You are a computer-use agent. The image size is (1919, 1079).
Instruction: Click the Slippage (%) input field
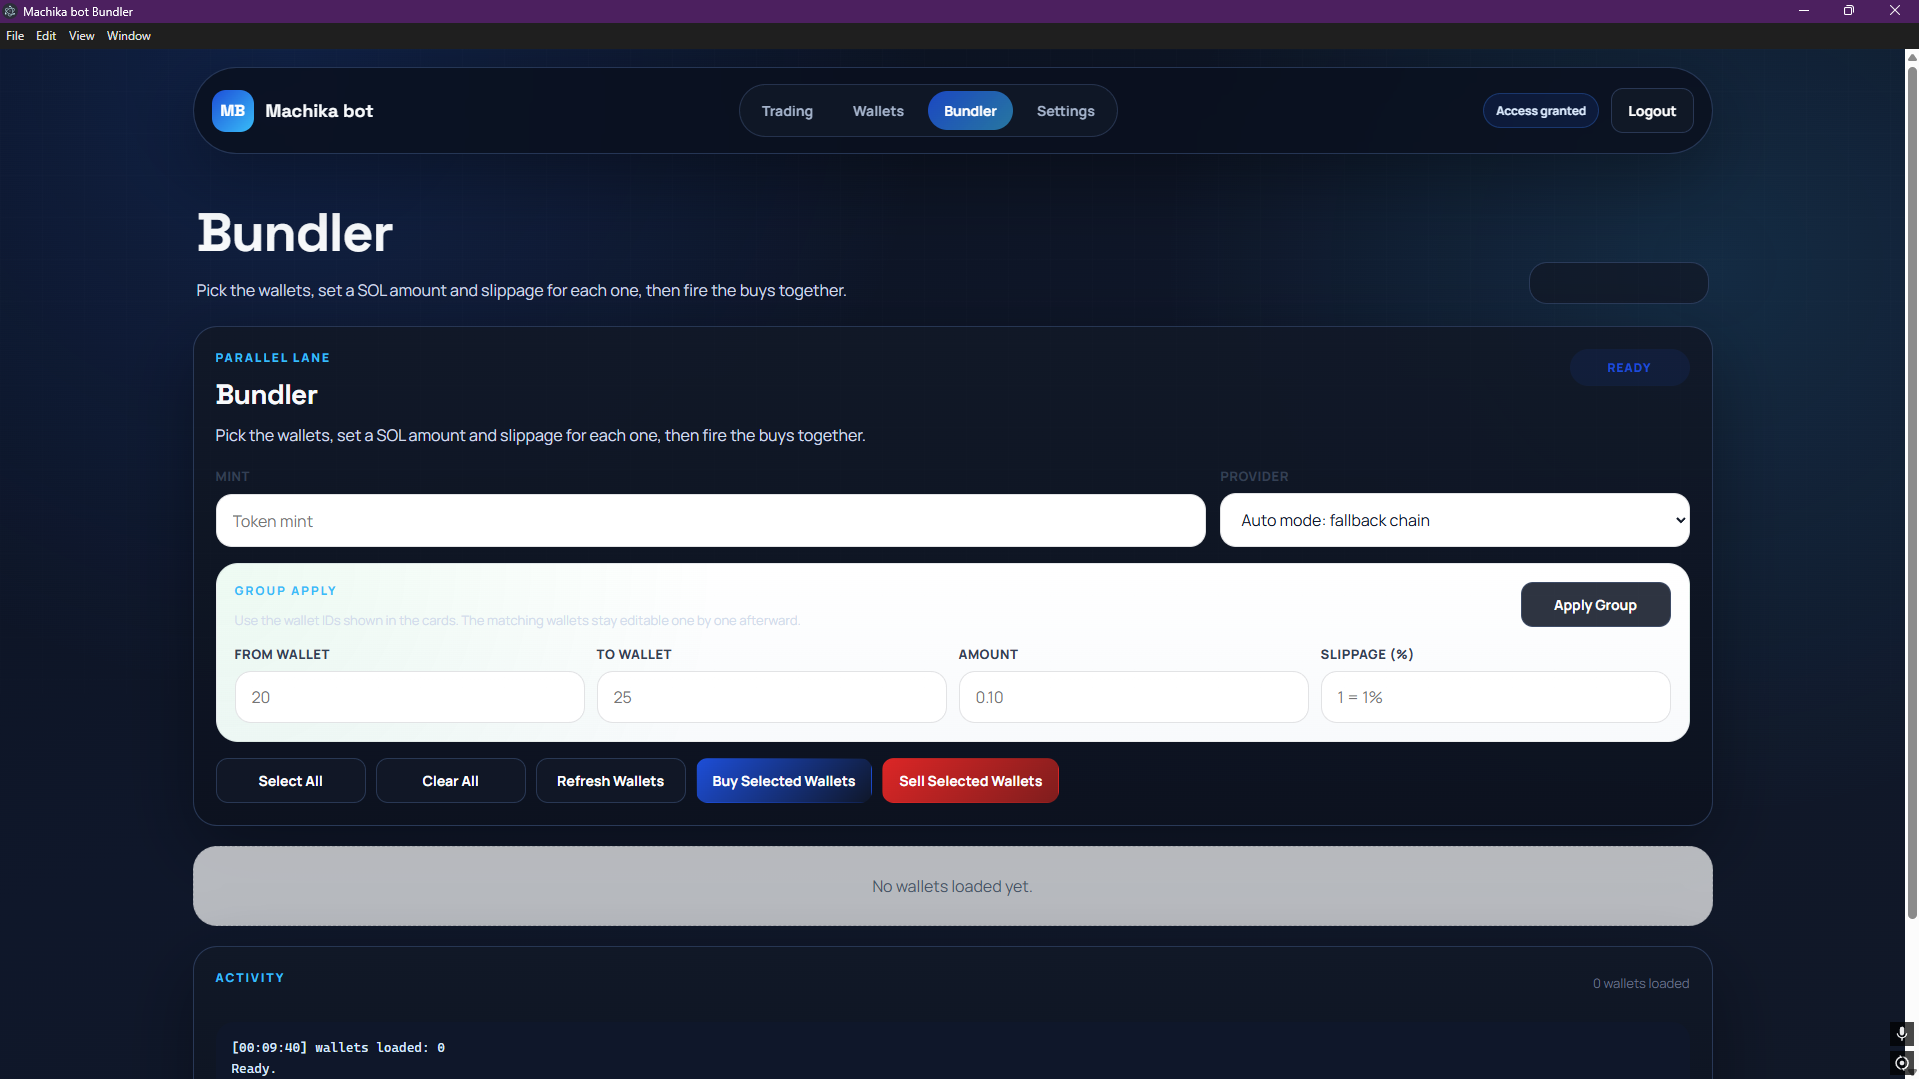pos(1495,697)
